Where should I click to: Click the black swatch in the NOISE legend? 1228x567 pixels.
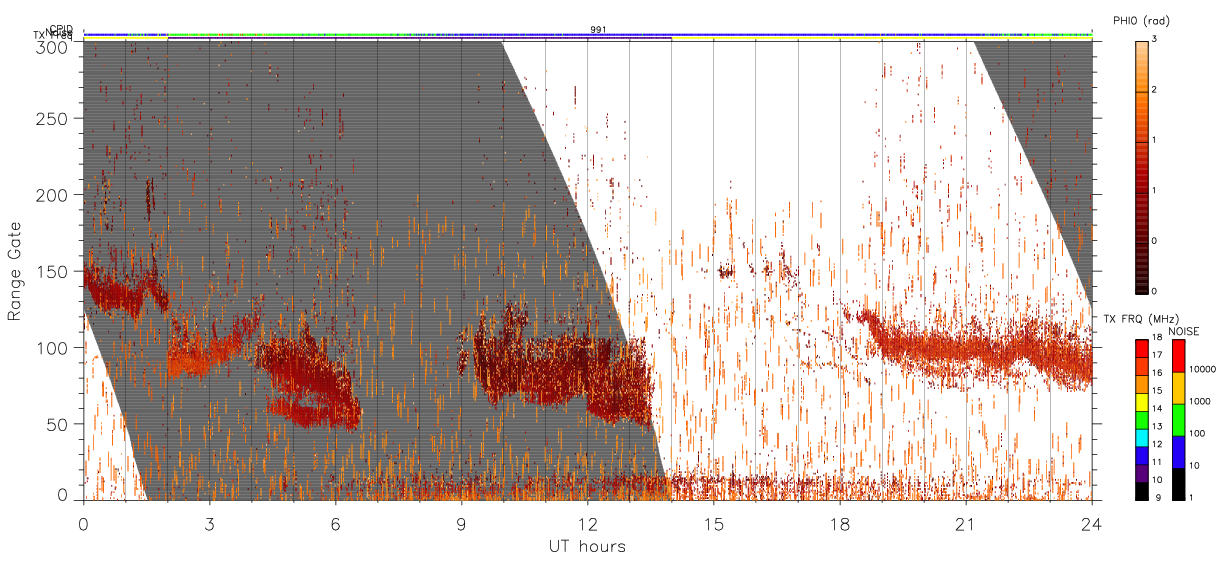click(x=1178, y=483)
